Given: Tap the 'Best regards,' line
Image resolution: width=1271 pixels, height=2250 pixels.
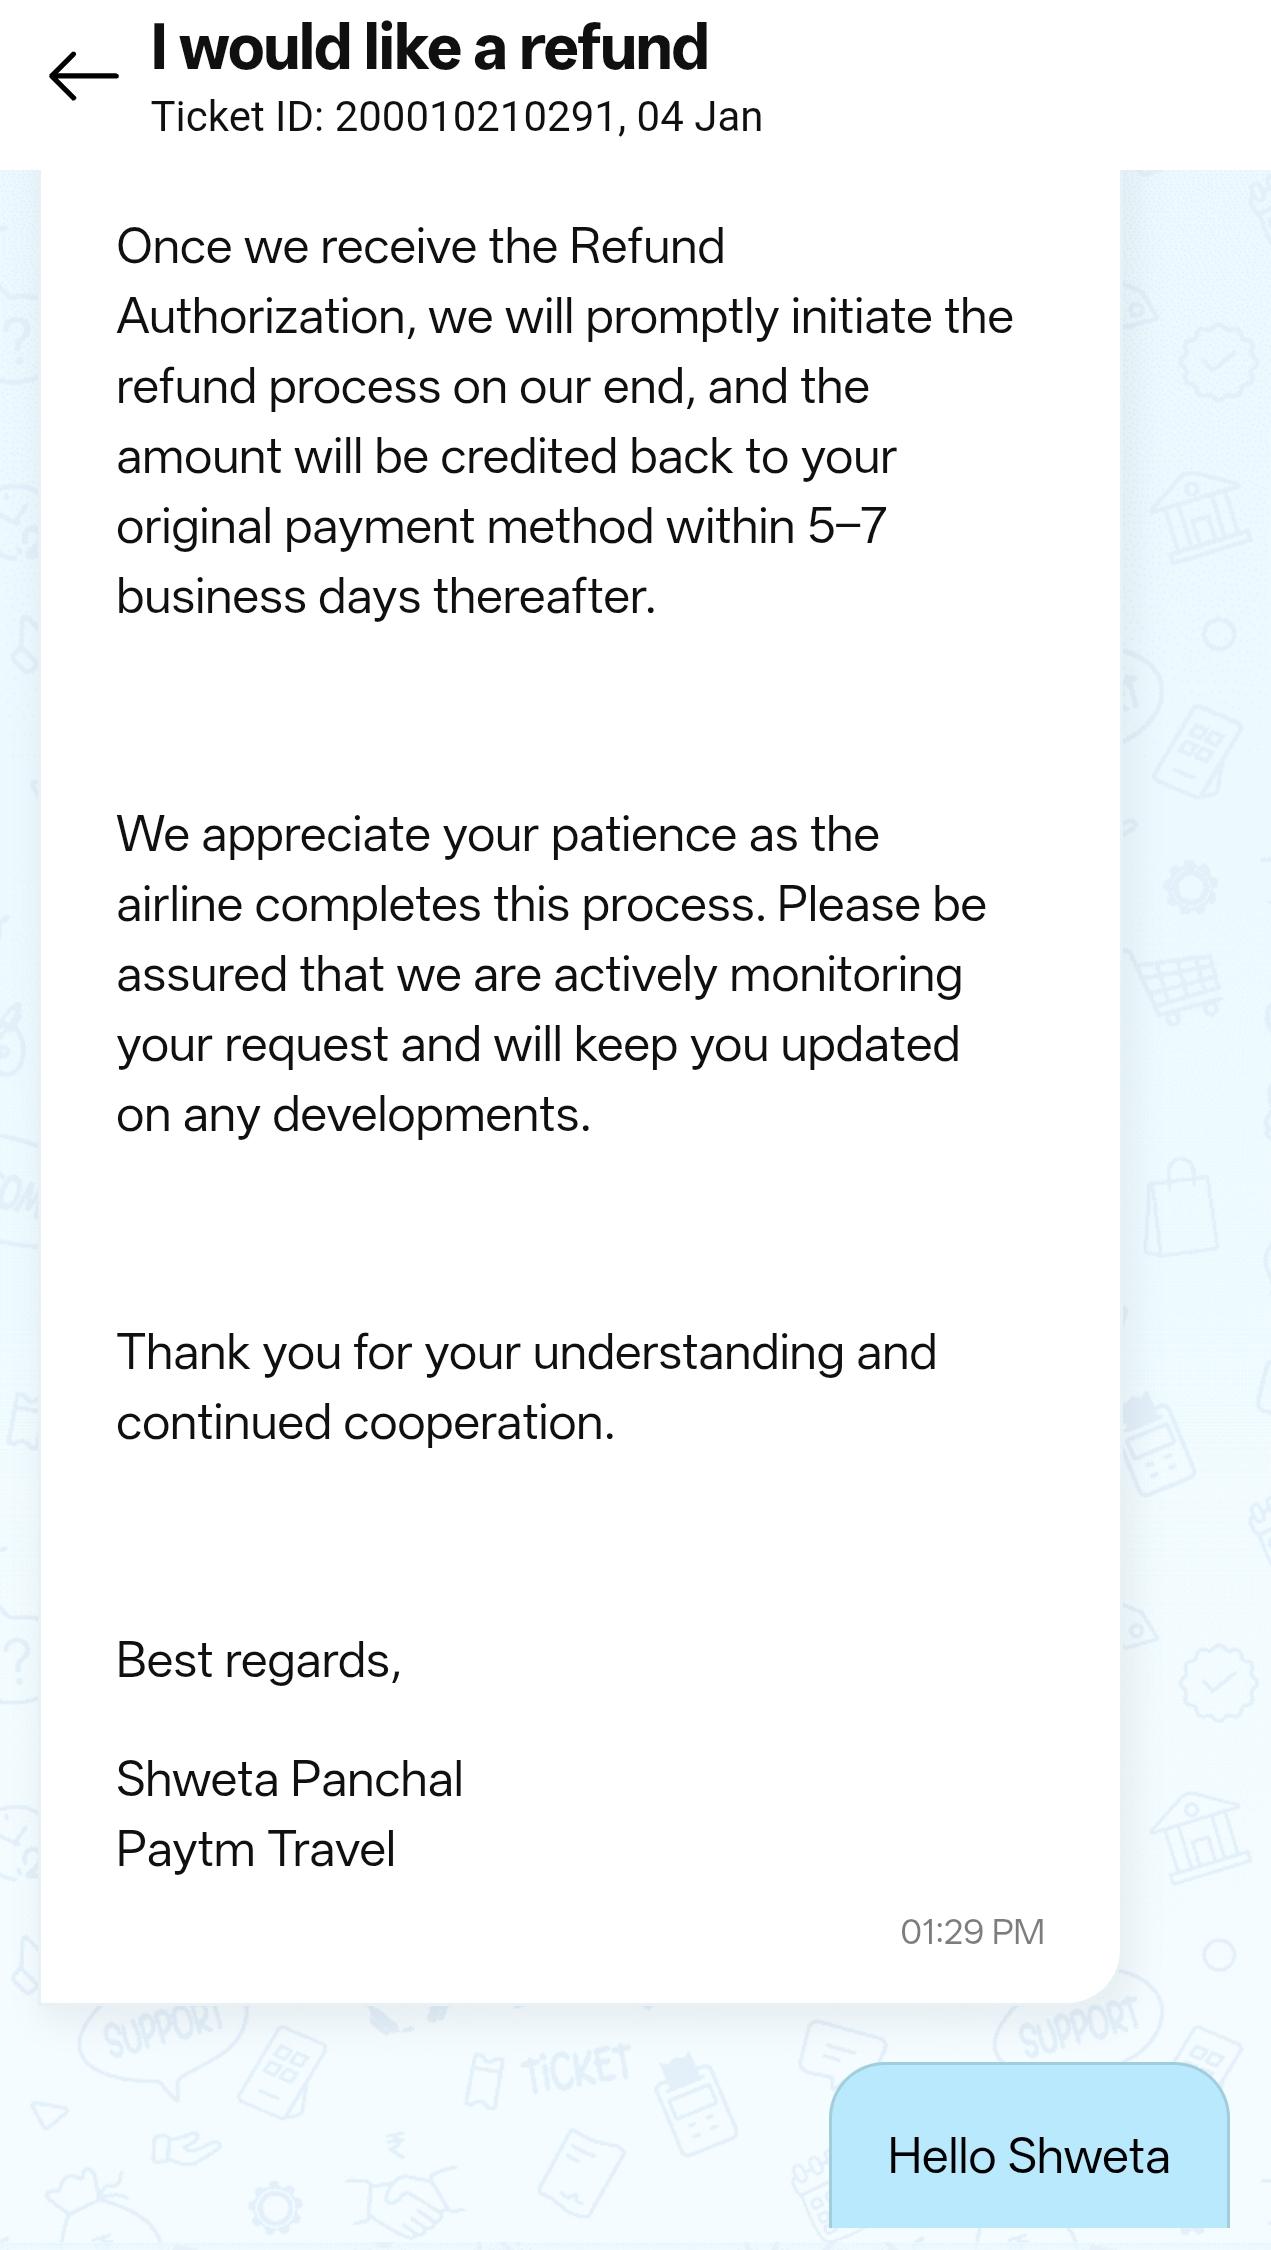Looking at the screenshot, I should pyautogui.click(x=258, y=1660).
